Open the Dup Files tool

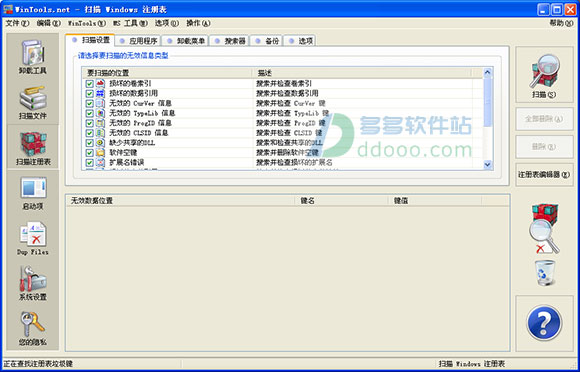click(x=33, y=239)
